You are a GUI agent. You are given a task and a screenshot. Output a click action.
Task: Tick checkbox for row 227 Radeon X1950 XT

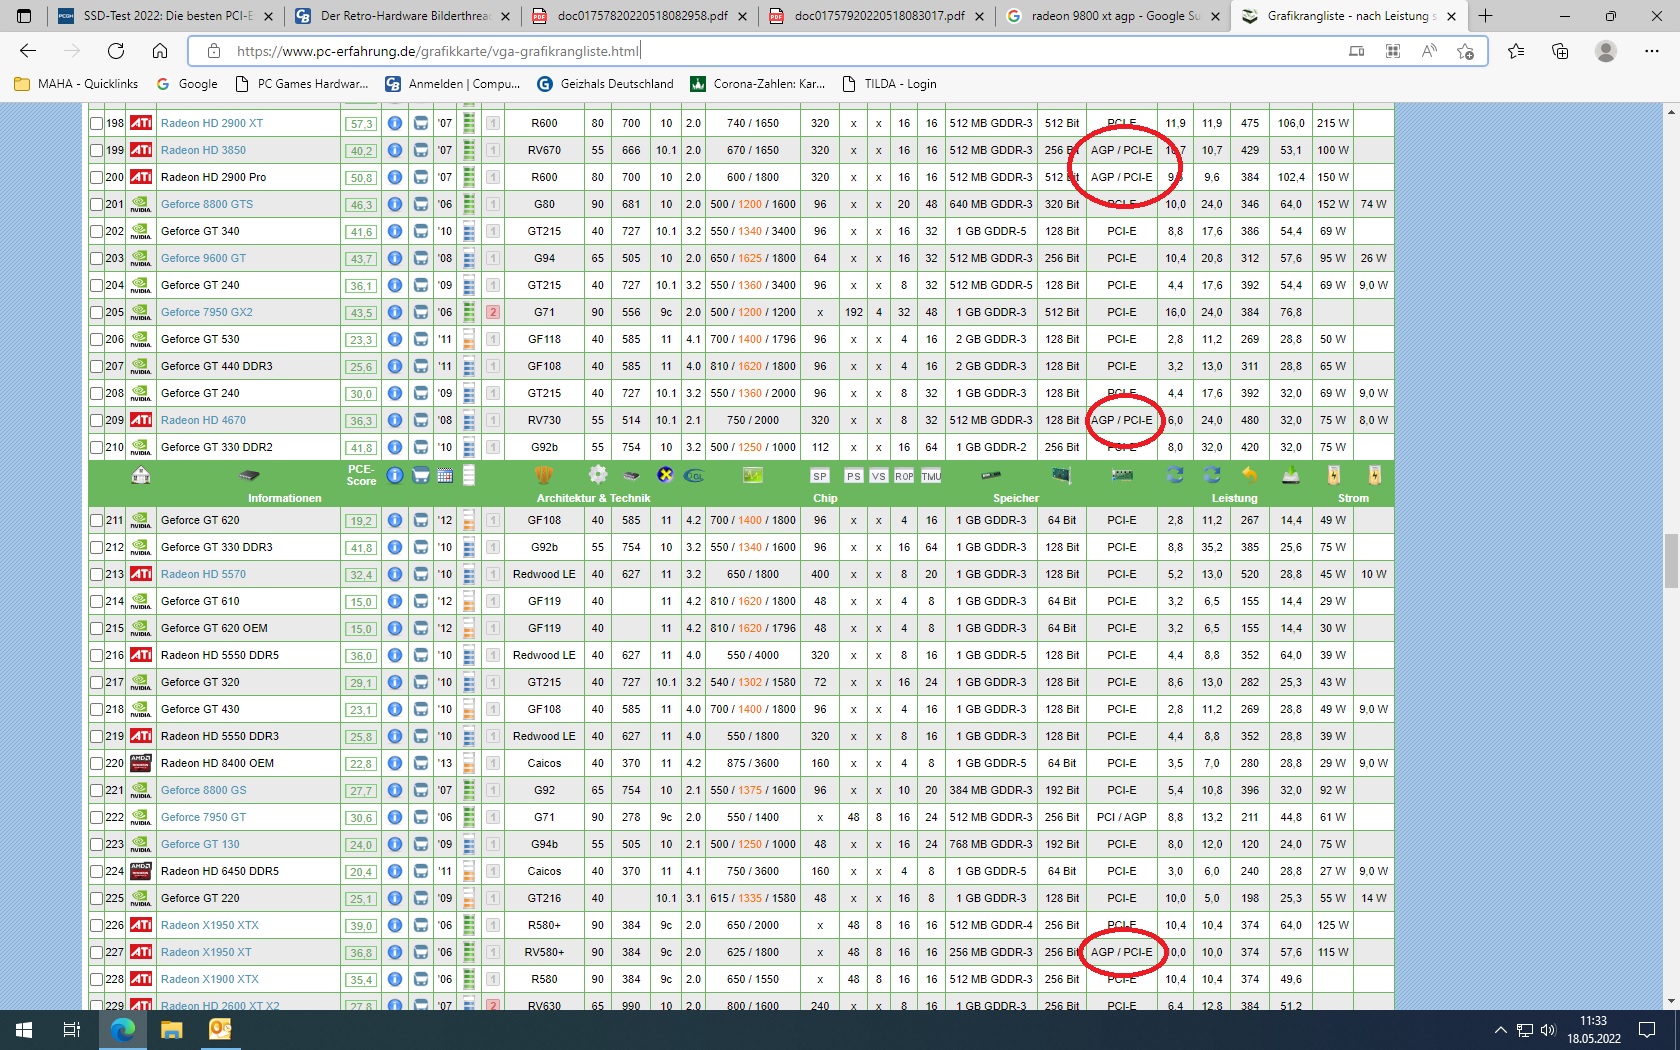point(96,952)
